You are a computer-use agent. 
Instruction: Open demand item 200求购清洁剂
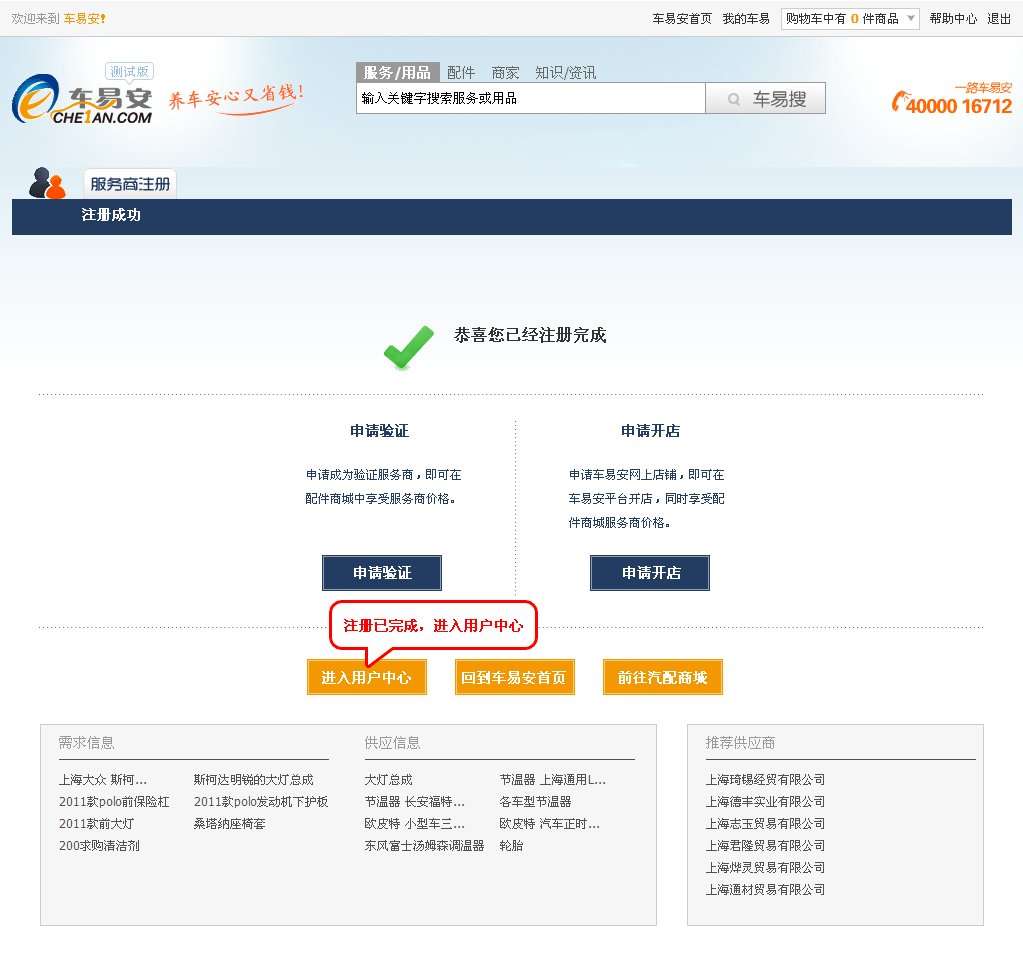[99, 846]
